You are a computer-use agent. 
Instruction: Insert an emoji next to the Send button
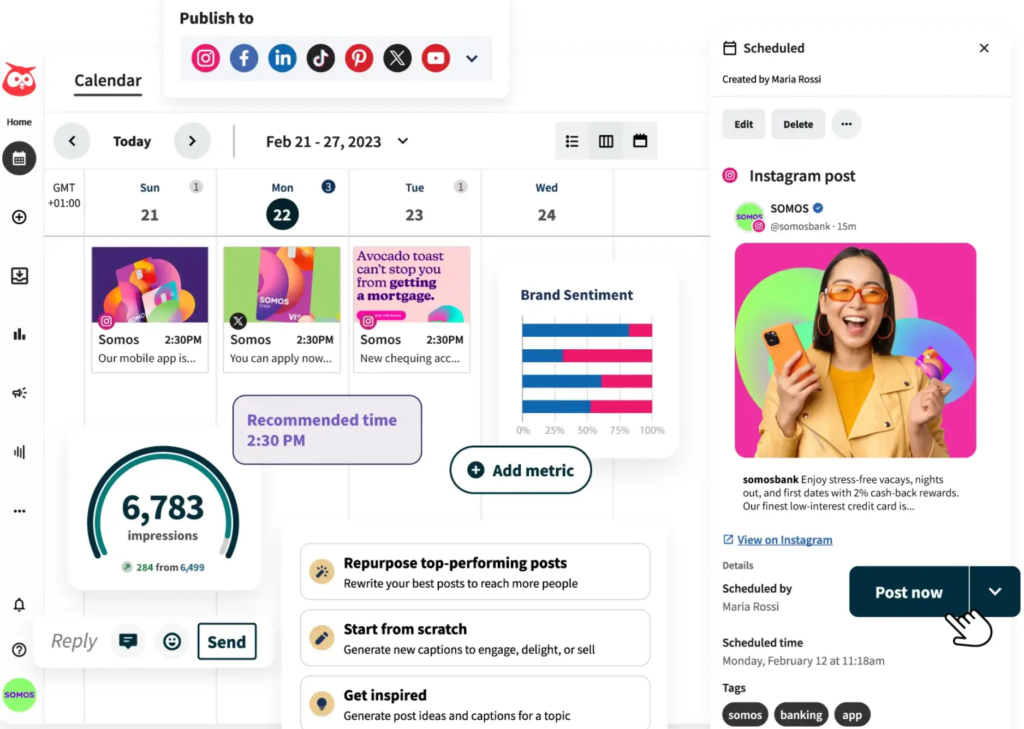point(171,641)
